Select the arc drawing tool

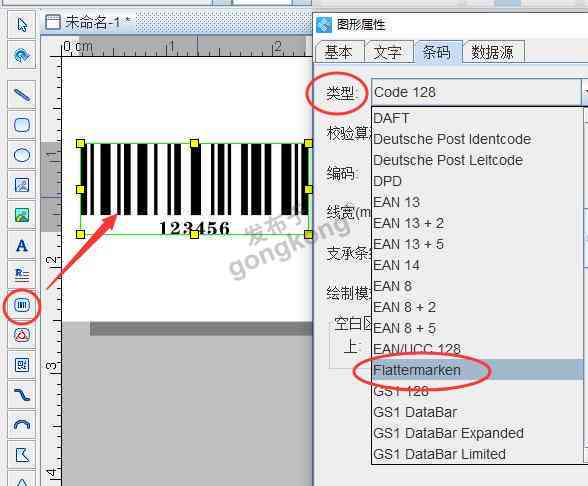point(22,425)
